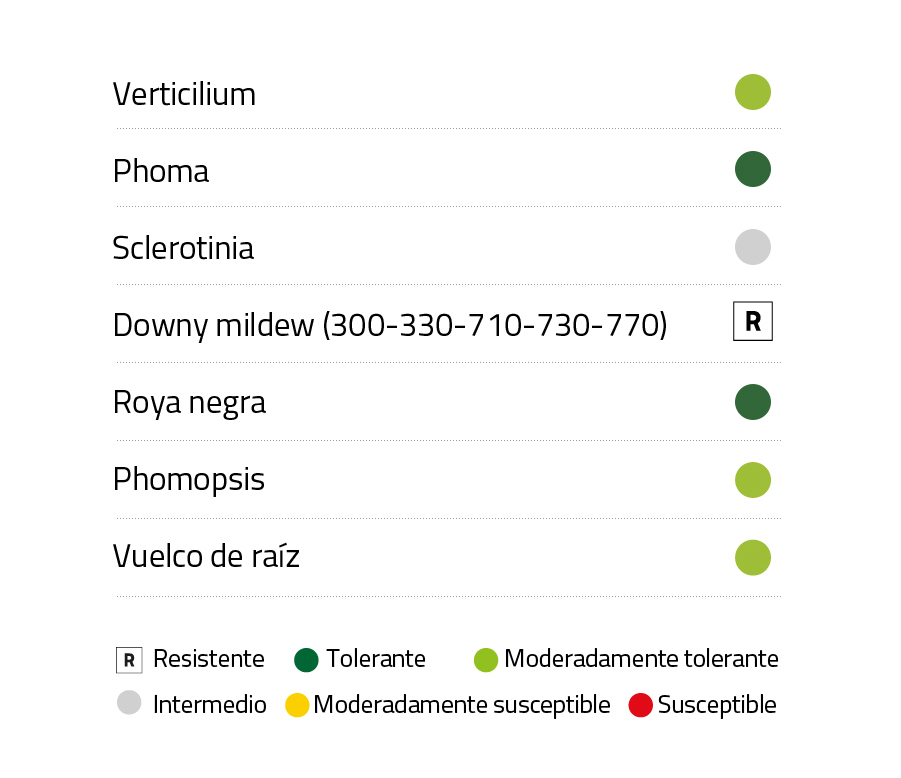Click the Downy mildew races text
The width and height of the screenshot is (901, 778).
pos(389,325)
